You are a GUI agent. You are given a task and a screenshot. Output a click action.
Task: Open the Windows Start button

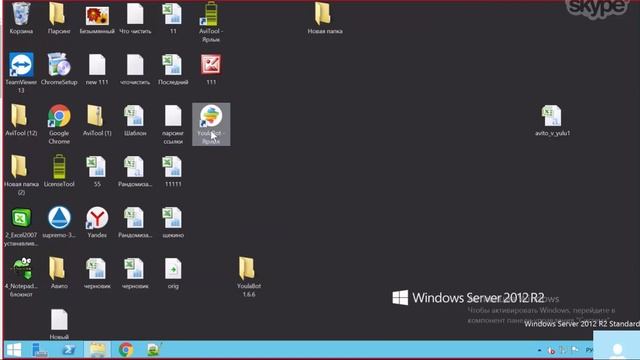[14, 350]
